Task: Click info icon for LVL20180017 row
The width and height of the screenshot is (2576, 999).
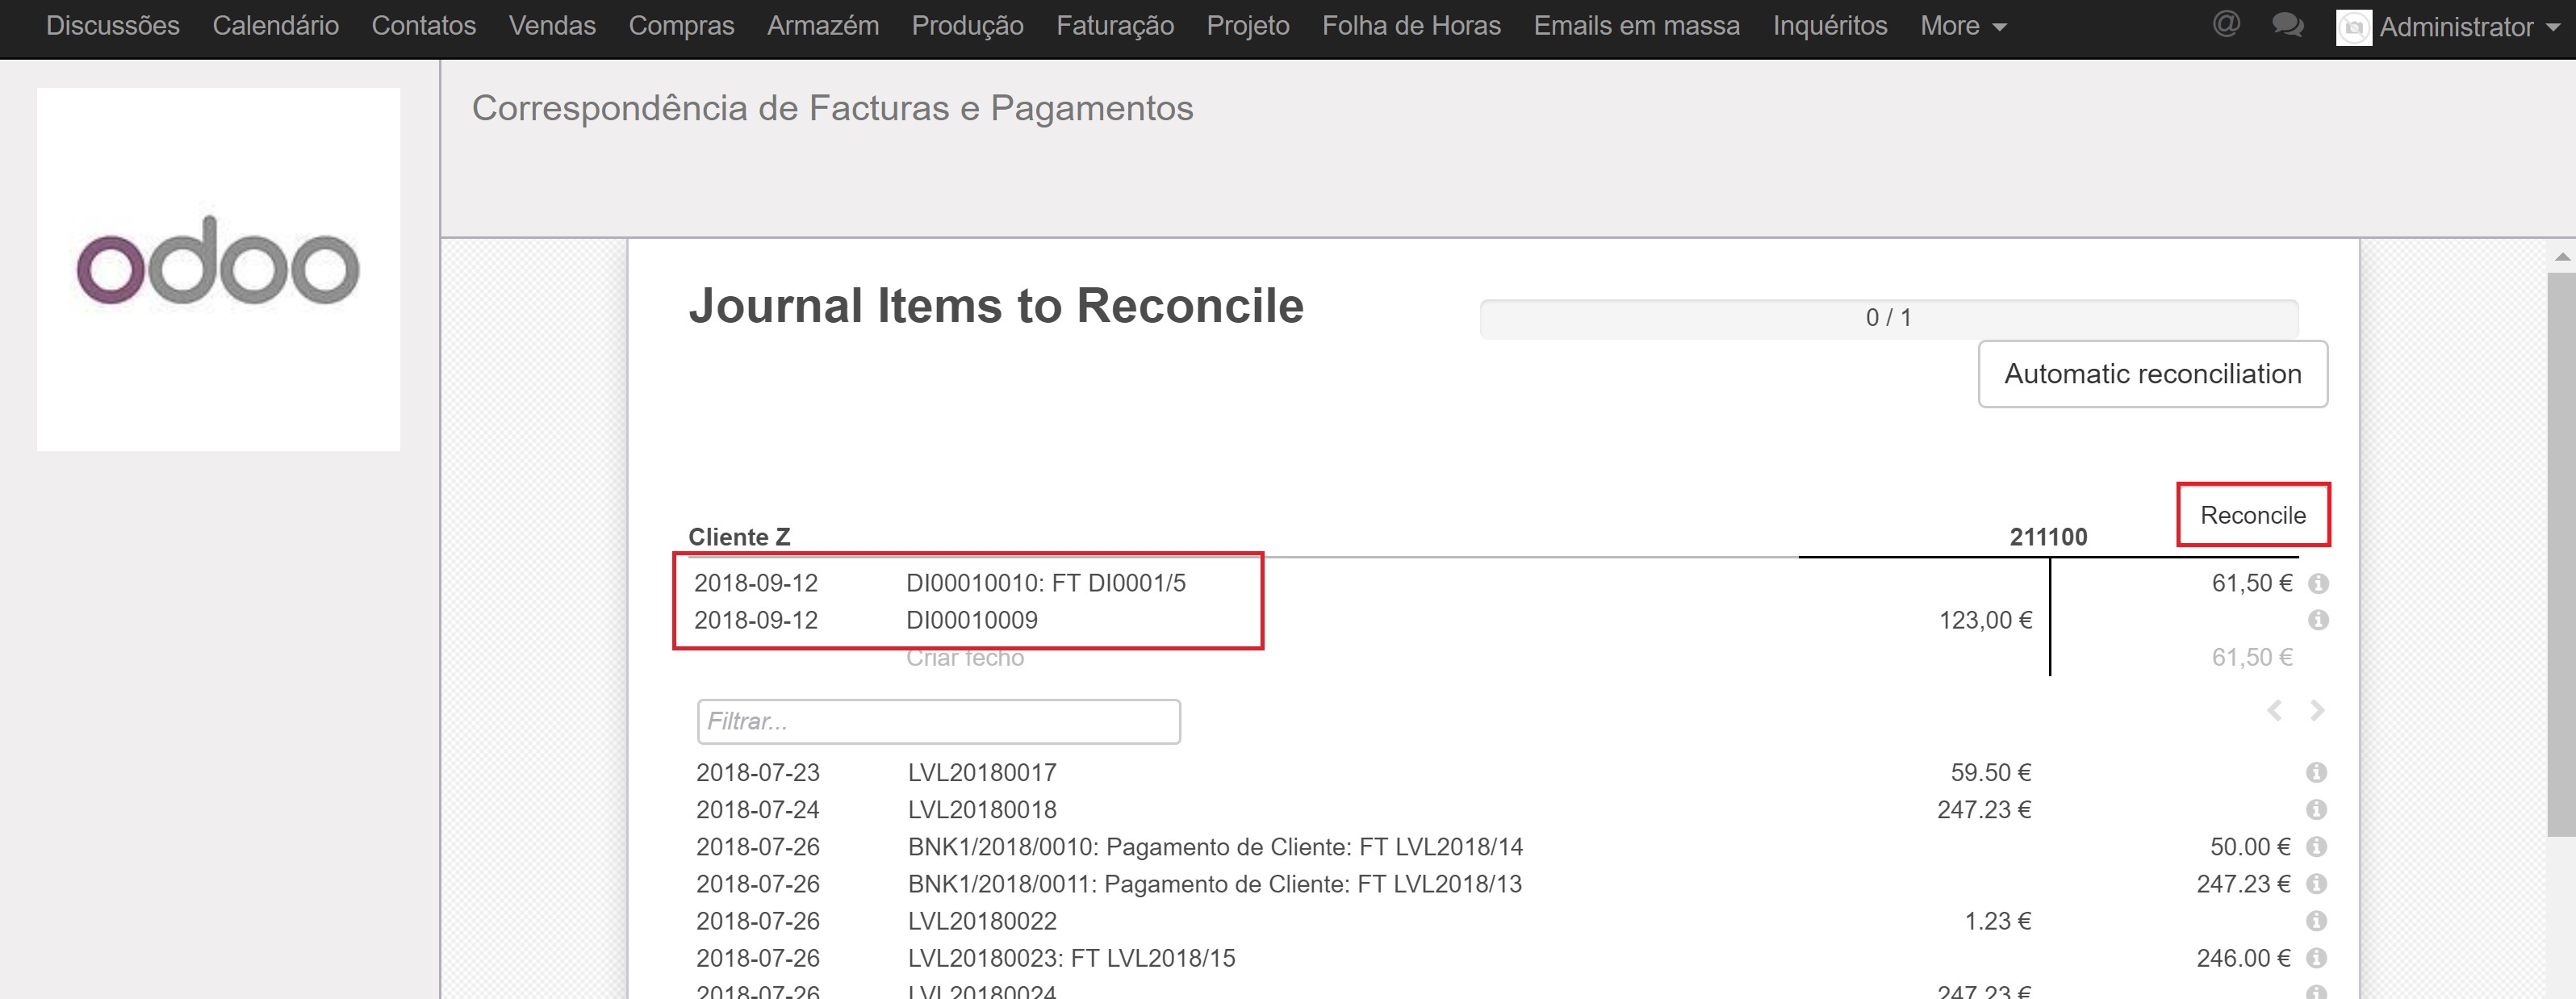Action: click(x=2316, y=772)
